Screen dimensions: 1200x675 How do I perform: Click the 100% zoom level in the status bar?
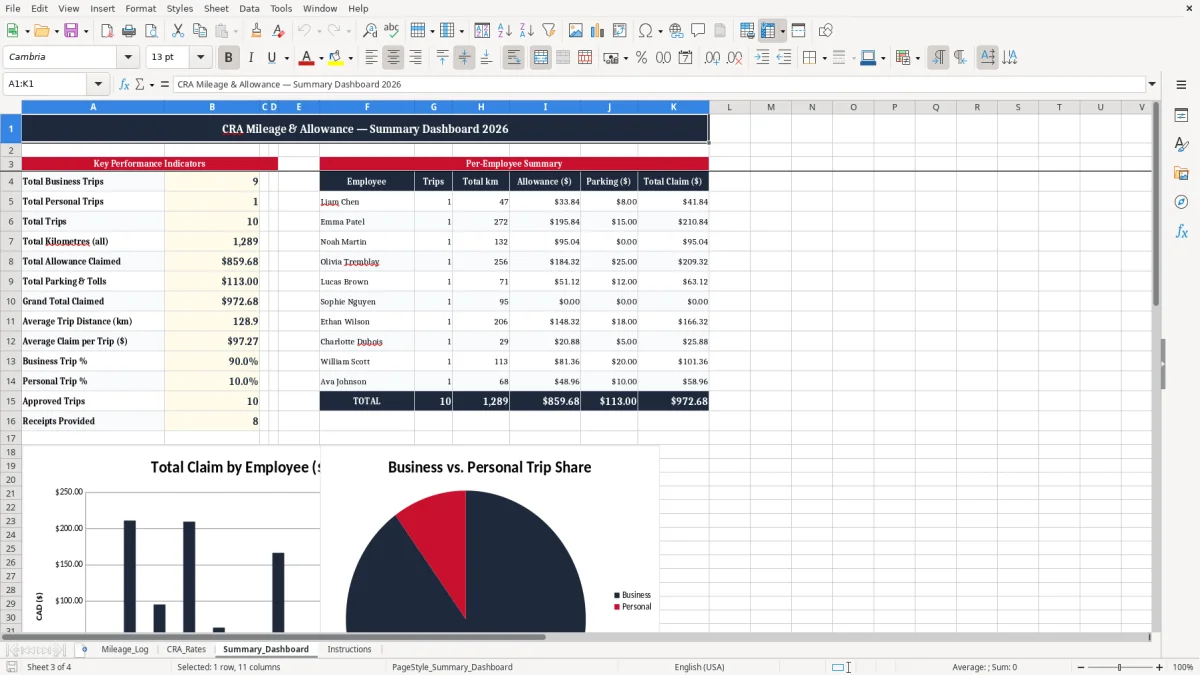tap(1183, 667)
